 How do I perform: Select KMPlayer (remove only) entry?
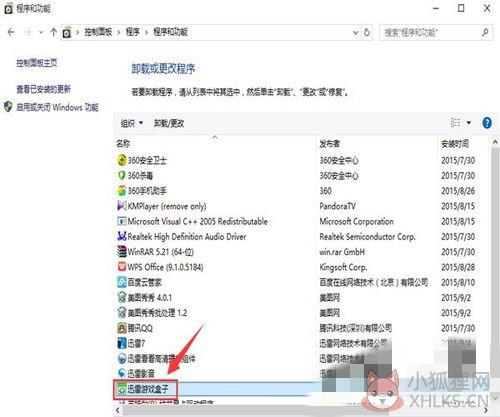[x=167, y=206]
